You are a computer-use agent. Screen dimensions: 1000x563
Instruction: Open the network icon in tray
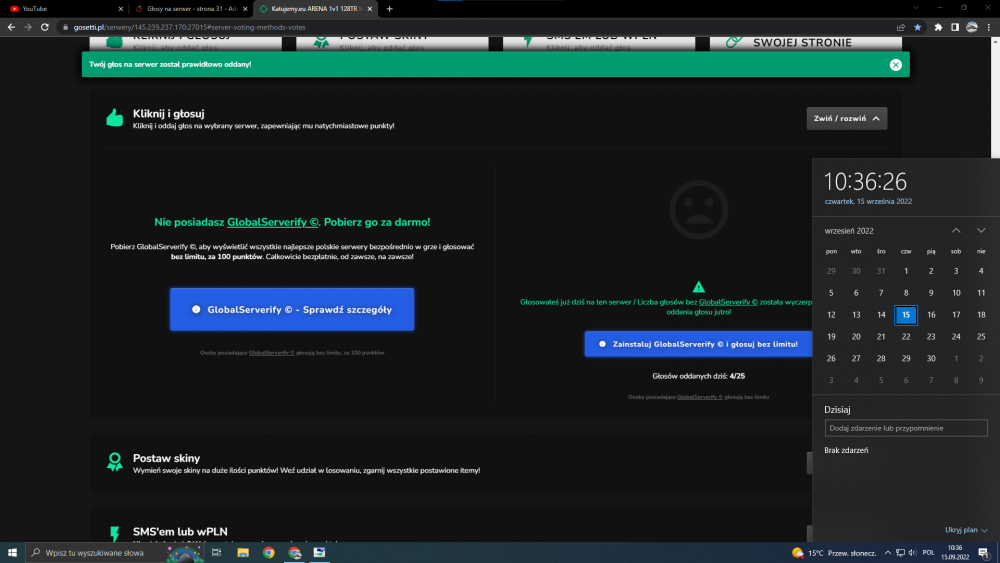[900, 553]
